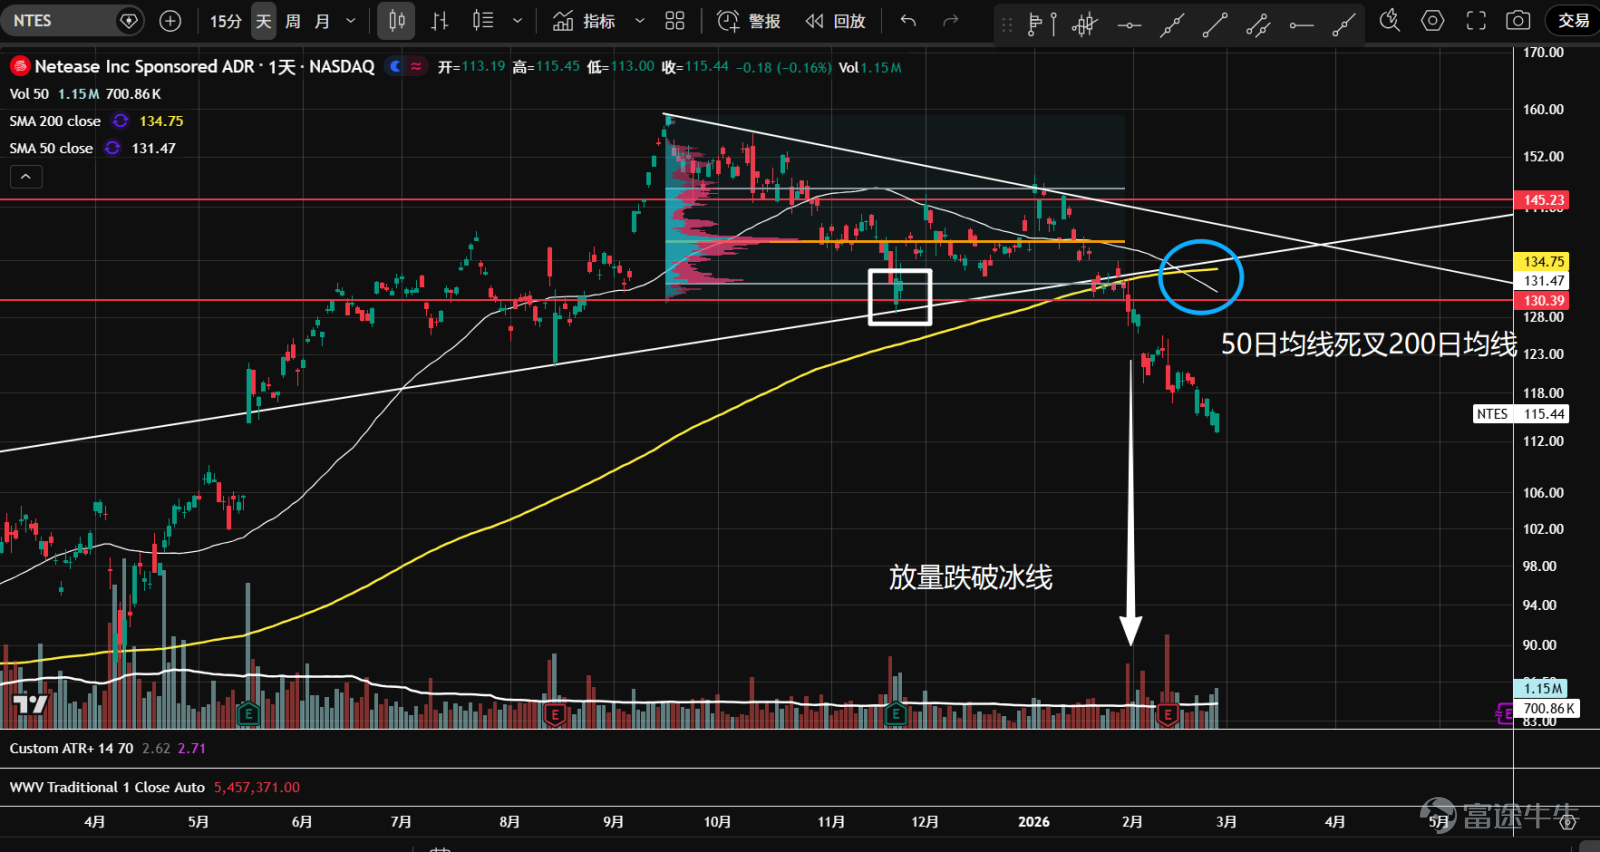
Task: Open the 交易 trade panel
Action: coord(1573,20)
